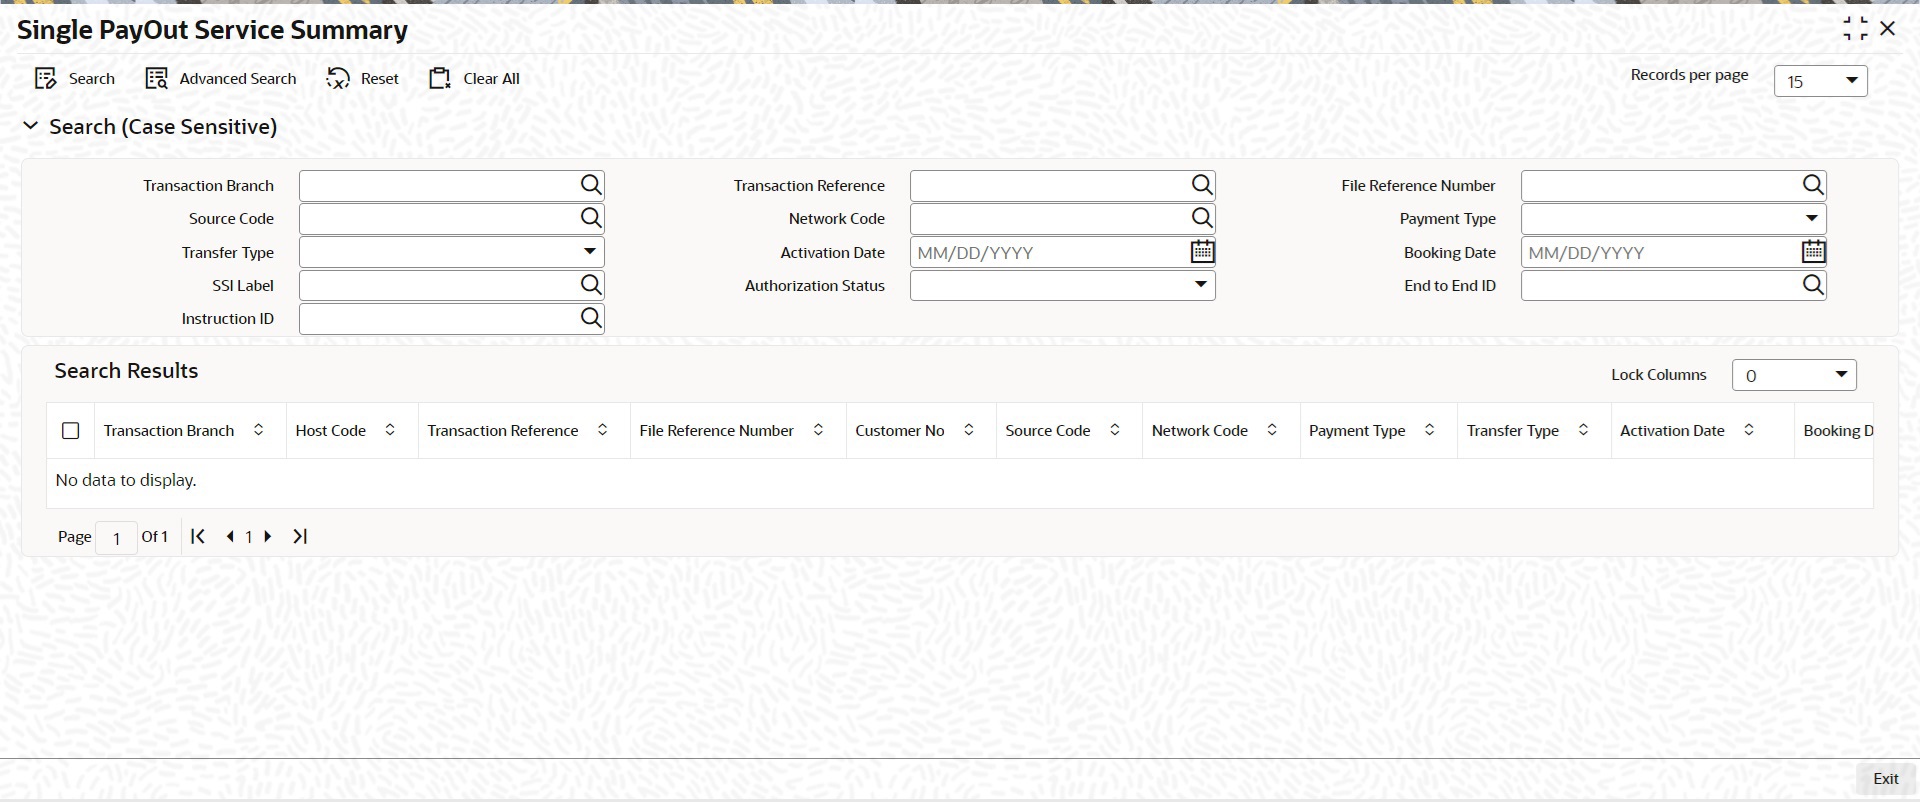Click the 'No data to display.' message
Viewport: 1920px width, 804px height.
tap(126, 480)
